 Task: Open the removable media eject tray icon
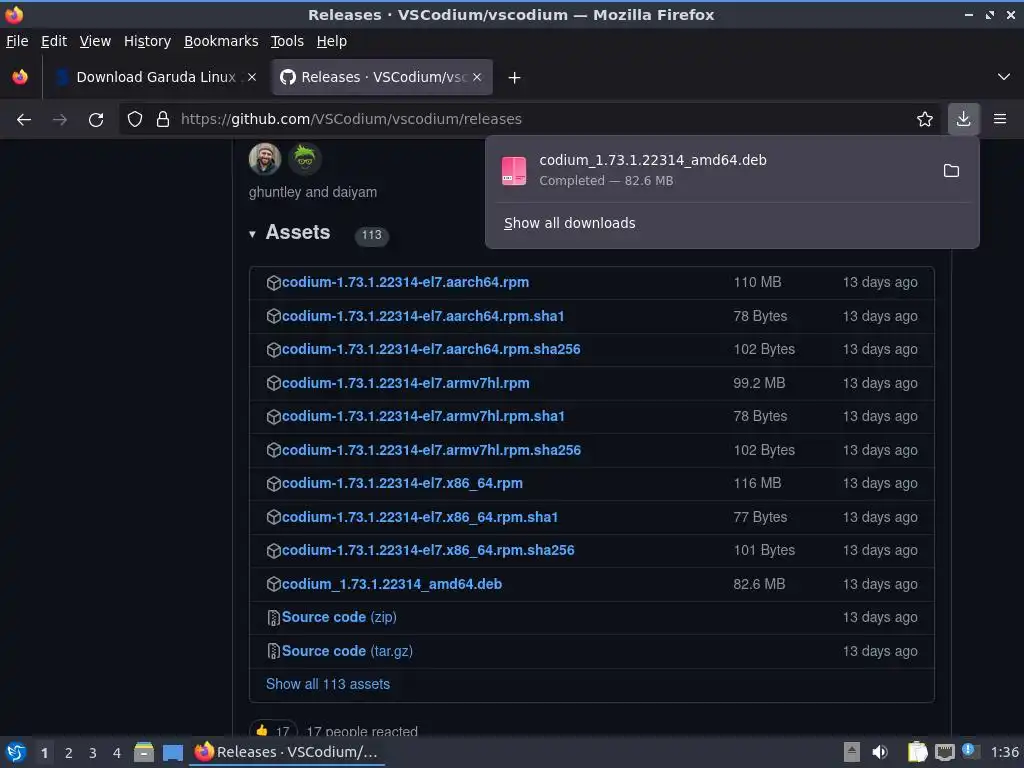pyautogui.click(x=852, y=752)
